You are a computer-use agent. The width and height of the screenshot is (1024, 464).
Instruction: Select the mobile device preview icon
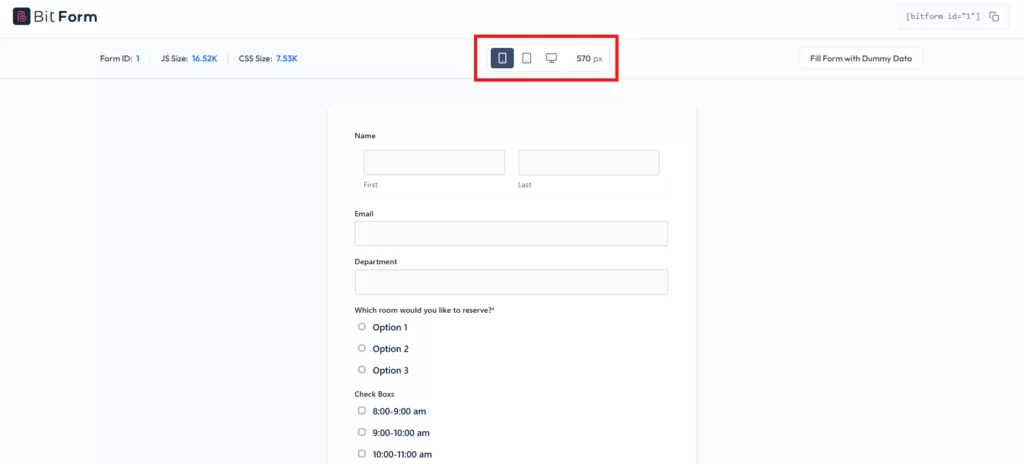pos(502,58)
